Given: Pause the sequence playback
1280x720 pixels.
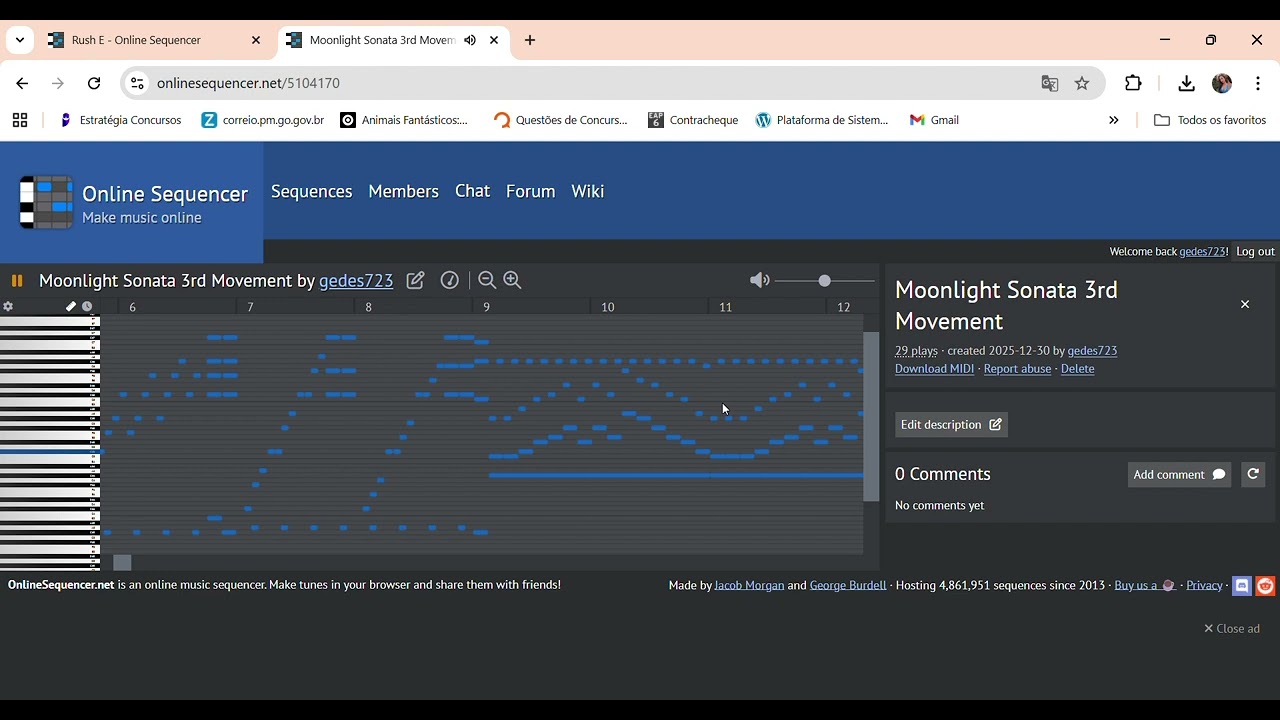Looking at the screenshot, I should (x=17, y=281).
